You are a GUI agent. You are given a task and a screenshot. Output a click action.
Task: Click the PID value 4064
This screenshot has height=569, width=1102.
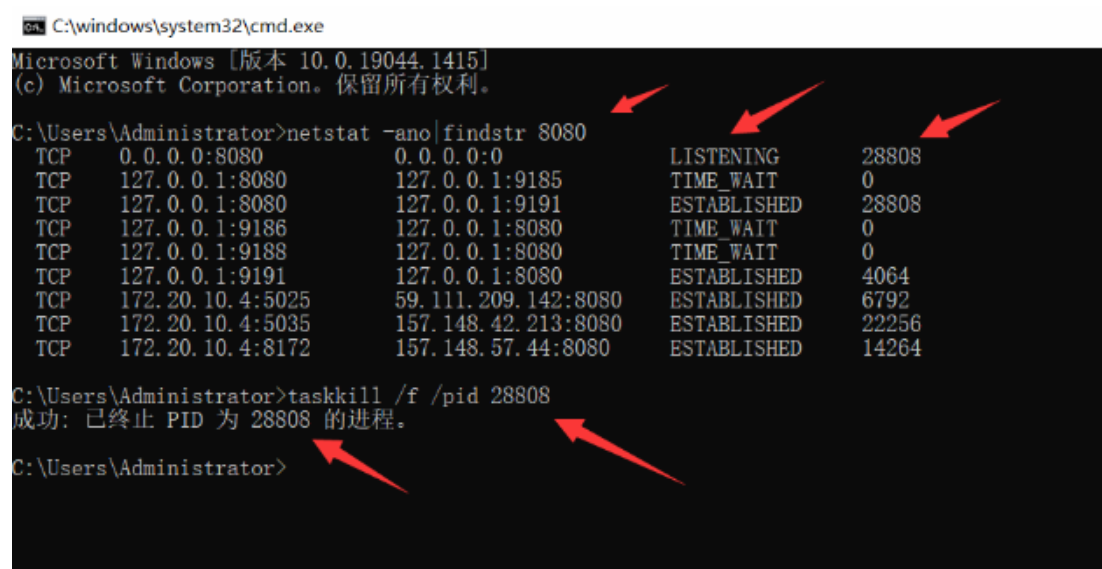point(885,277)
